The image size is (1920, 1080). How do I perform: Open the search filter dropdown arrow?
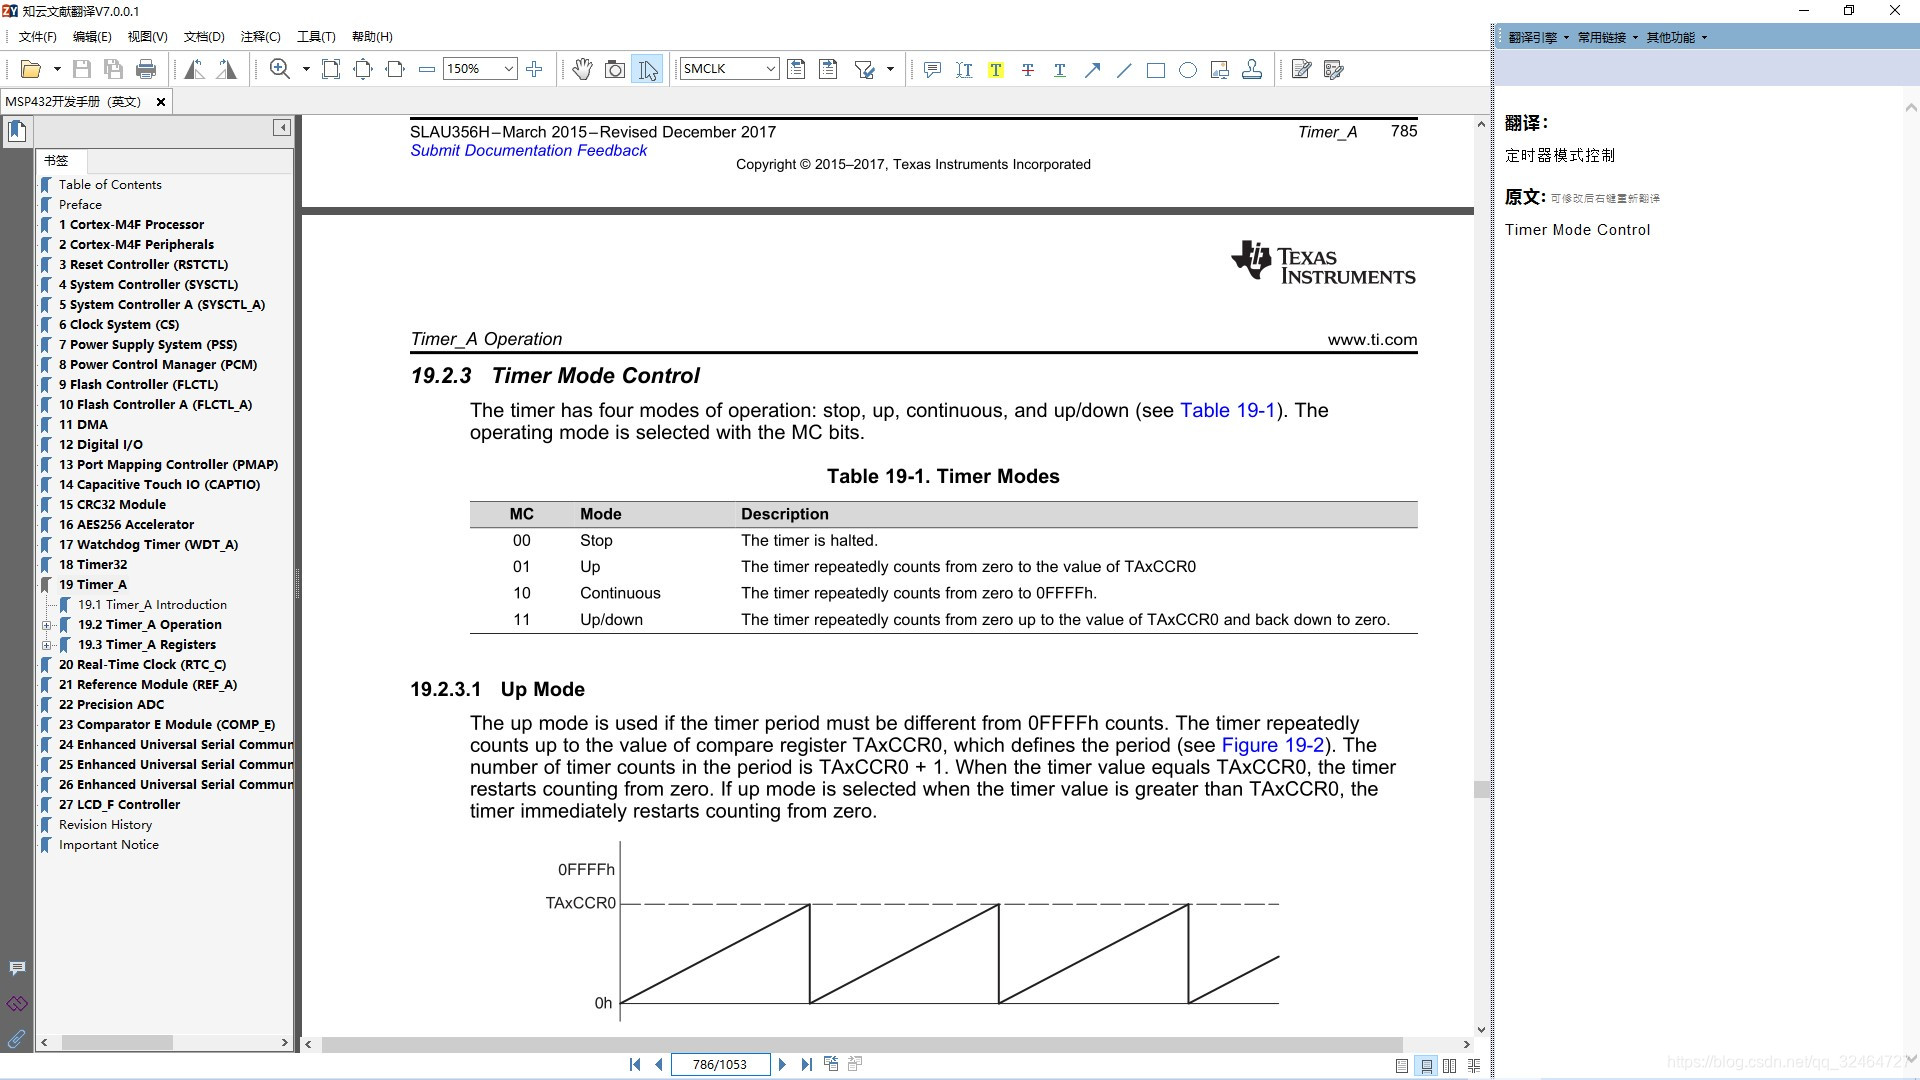pyautogui.click(x=890, y=69)
